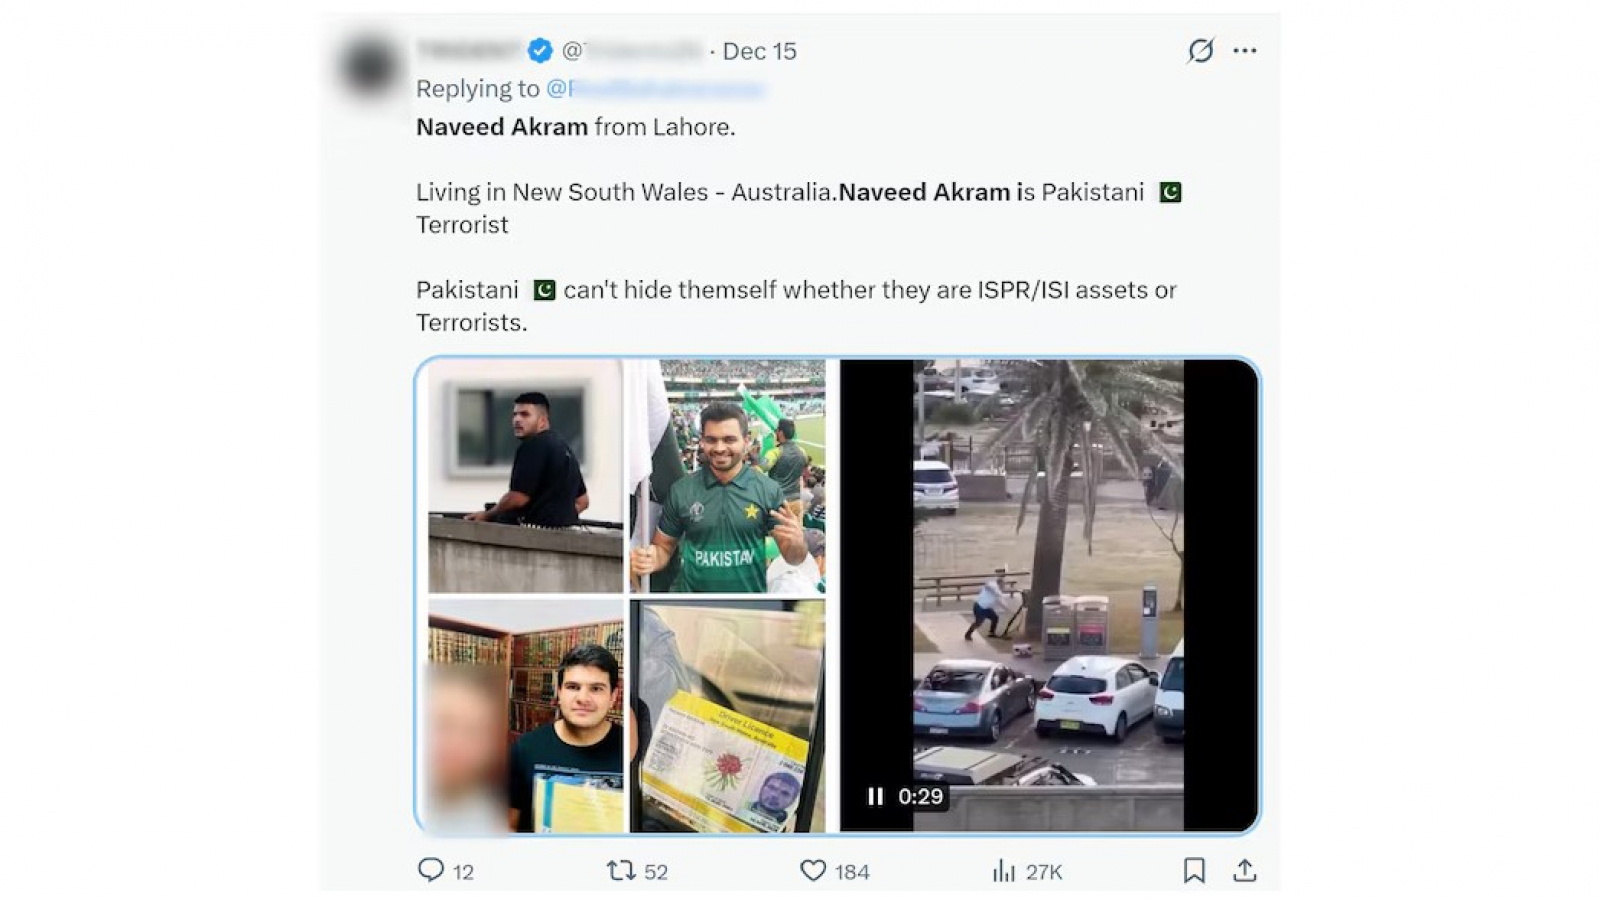The height and width of the screenshot is (900, 1600).
Task: Click the 52 retweets count
Action: pos(656,872)
